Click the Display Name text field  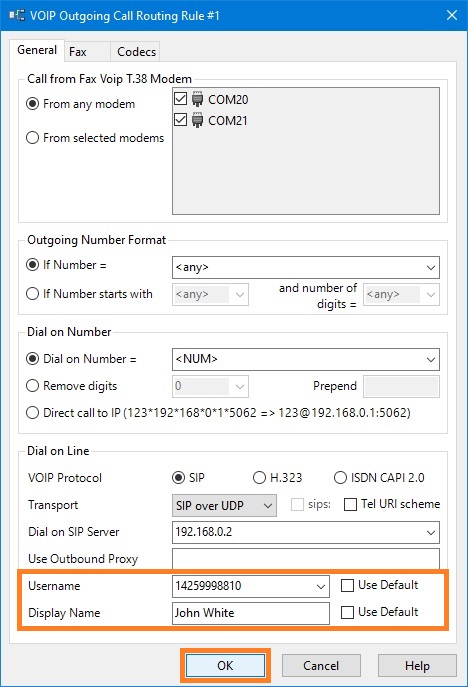(x=251, y=613)
